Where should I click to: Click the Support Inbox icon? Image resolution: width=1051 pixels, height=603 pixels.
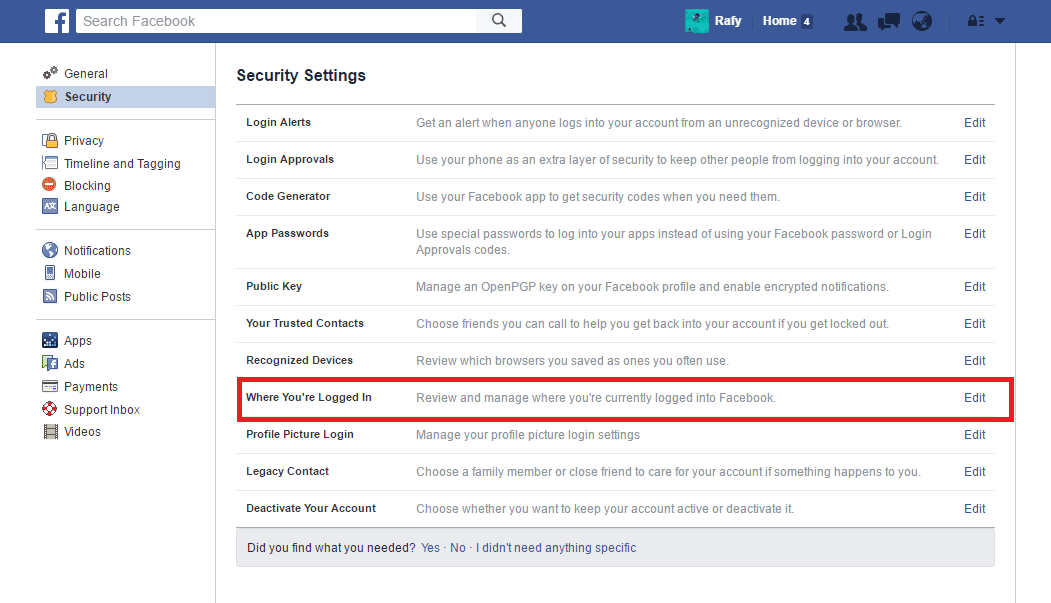(x=49, y=409)
